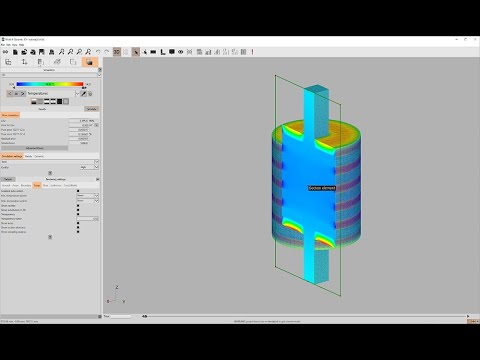Click the floppy disk save icon
The width and height of the screenshot is (480, 360).
click(42, 52)
